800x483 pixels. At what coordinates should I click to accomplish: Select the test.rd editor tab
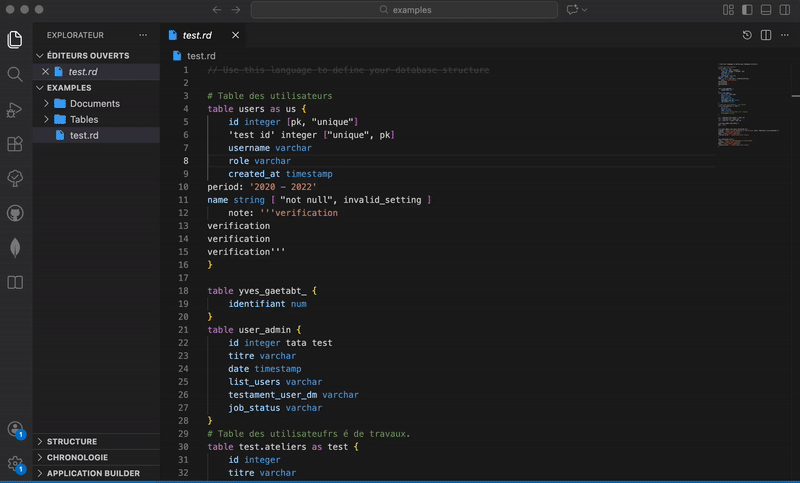pyautogui.click(x=196, y=35)
